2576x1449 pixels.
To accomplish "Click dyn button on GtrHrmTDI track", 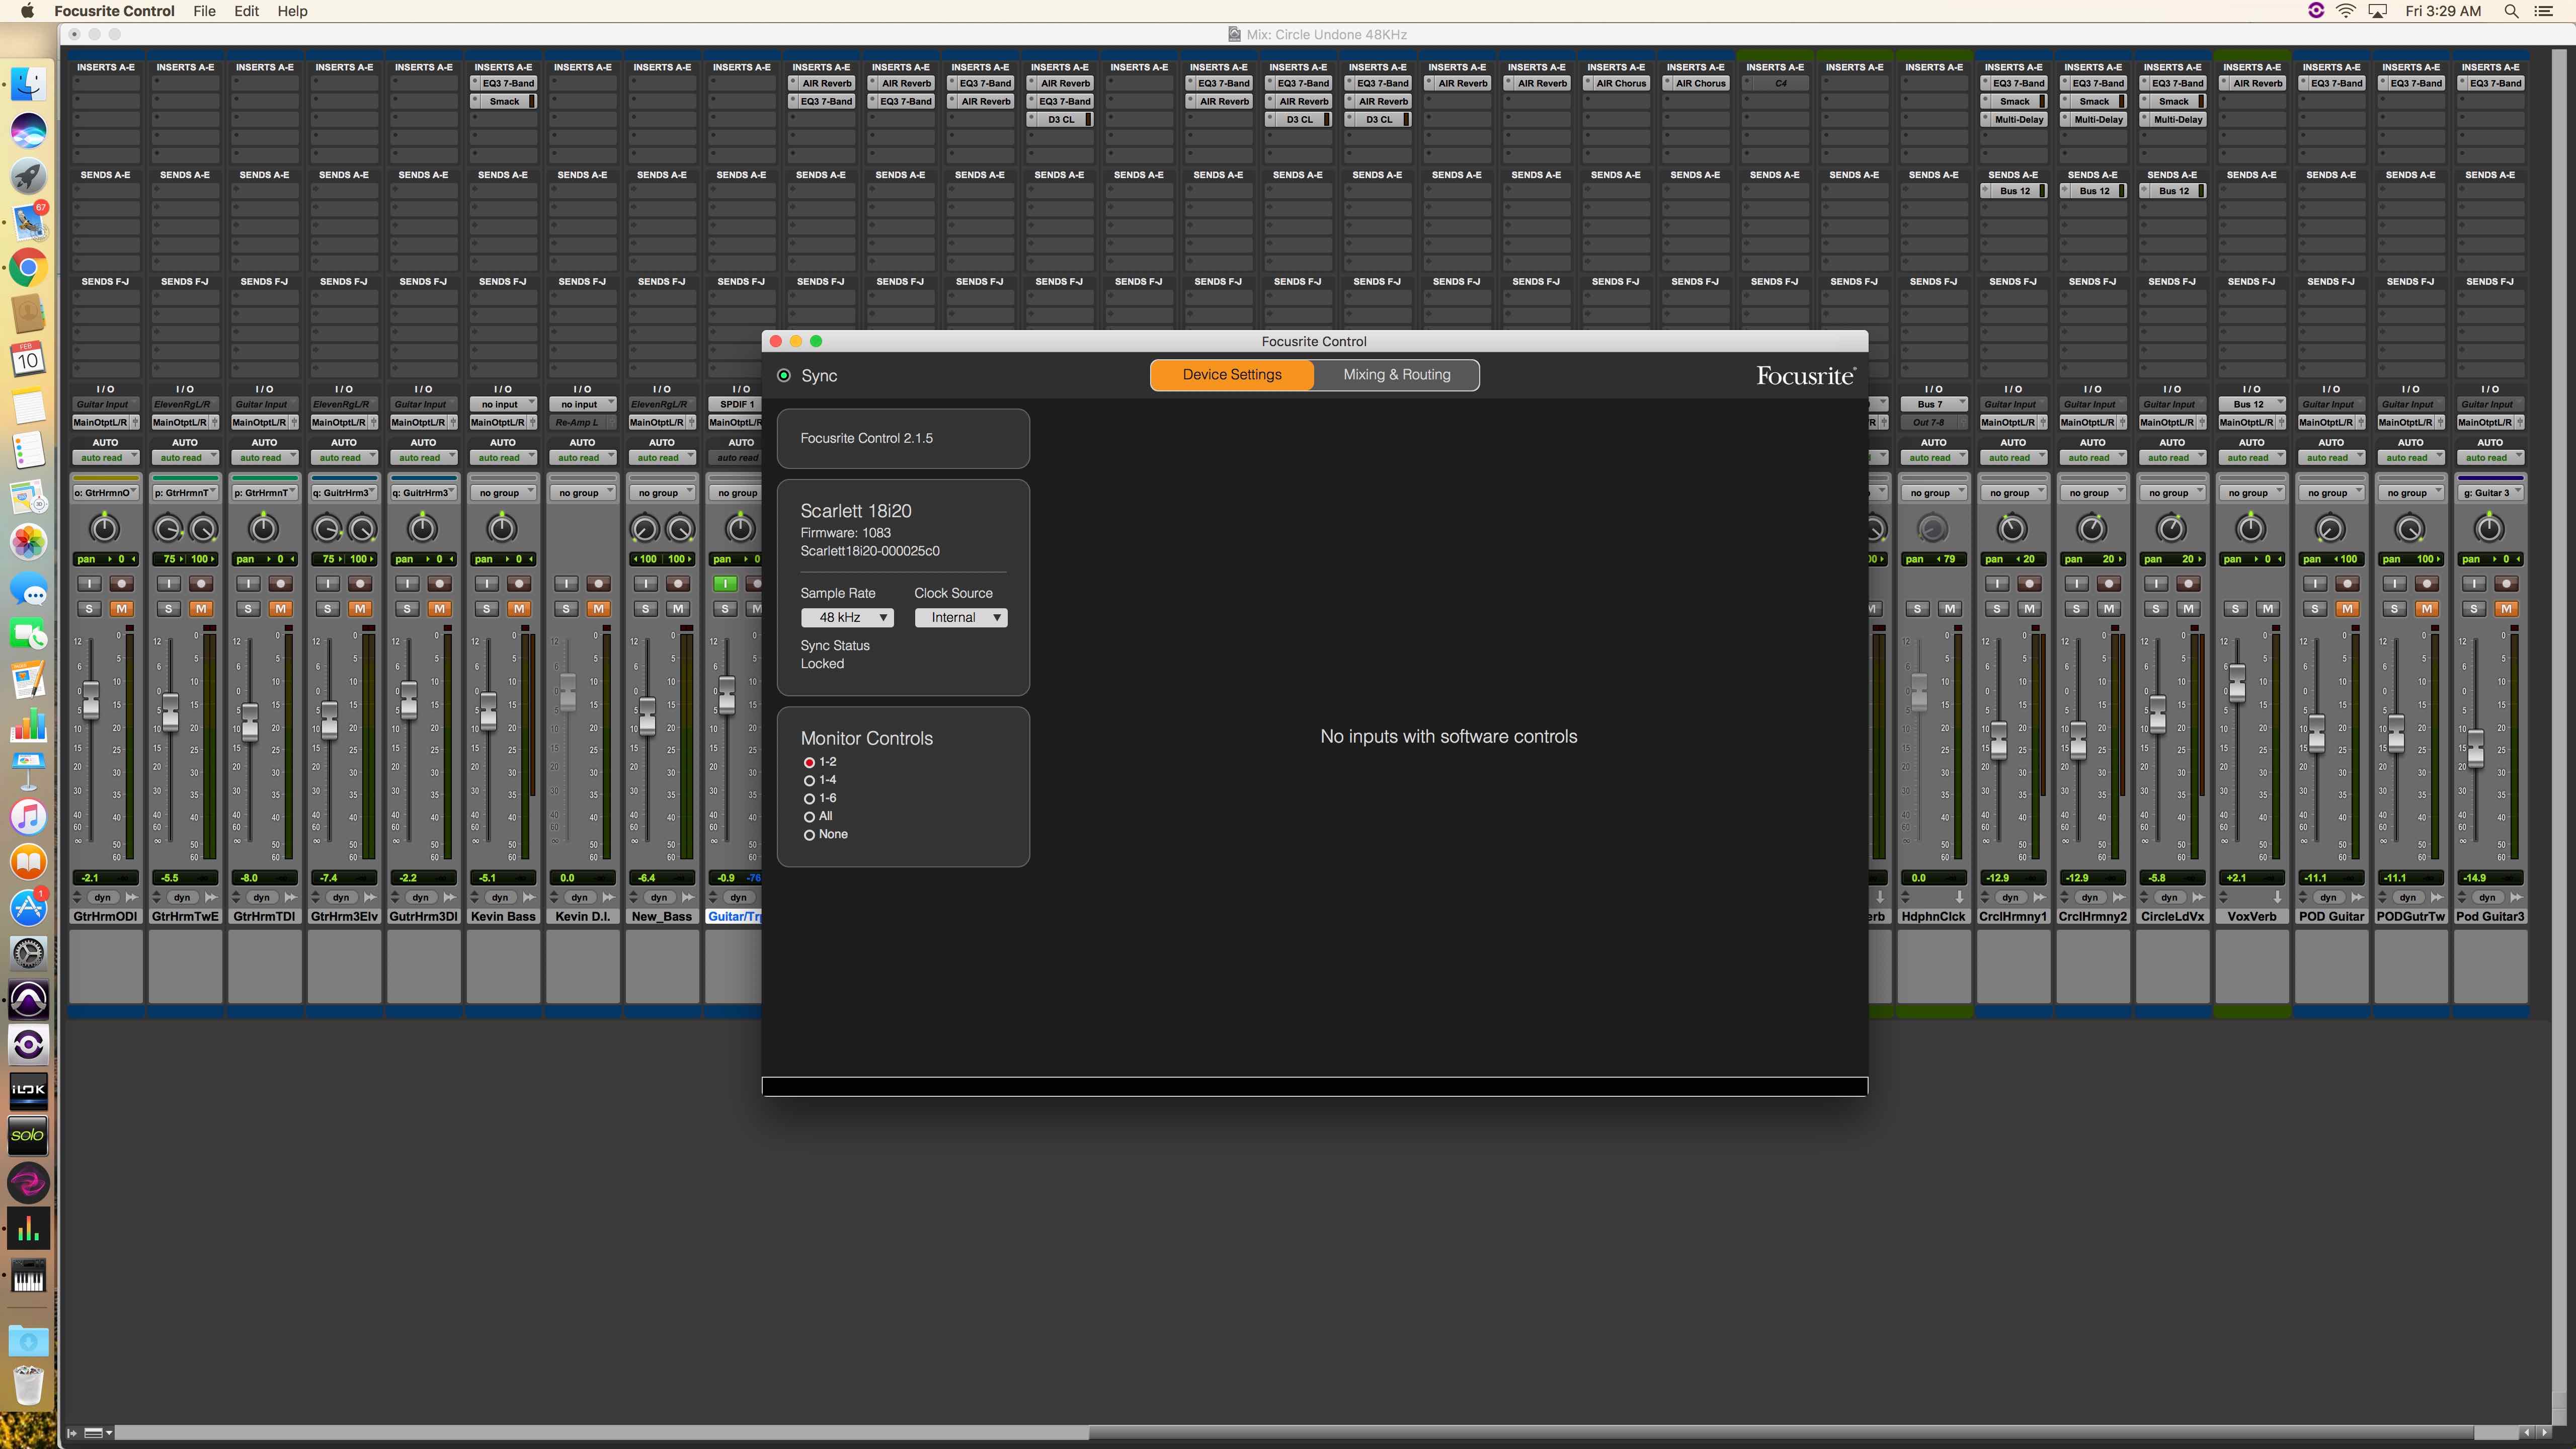I will coord(261,897).
